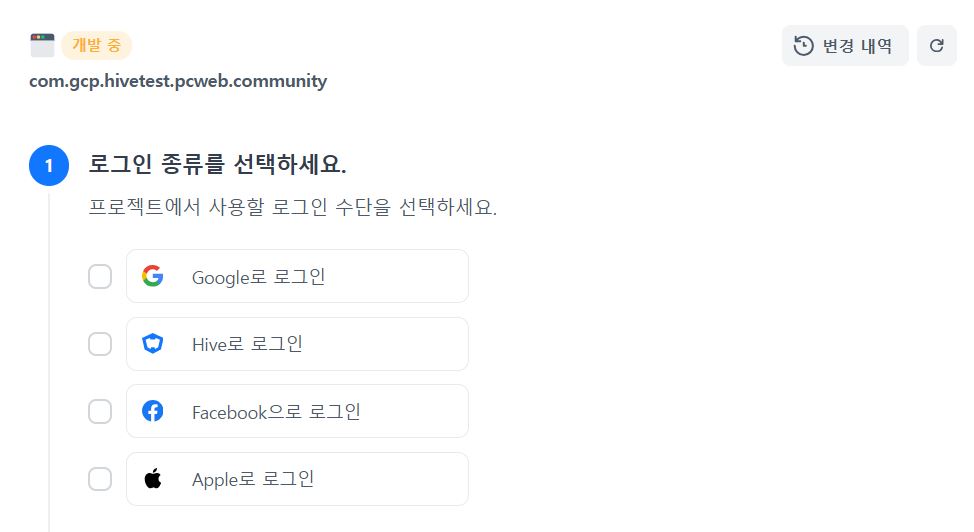
Task: Click the history clock icon
Action: point(803,46)
